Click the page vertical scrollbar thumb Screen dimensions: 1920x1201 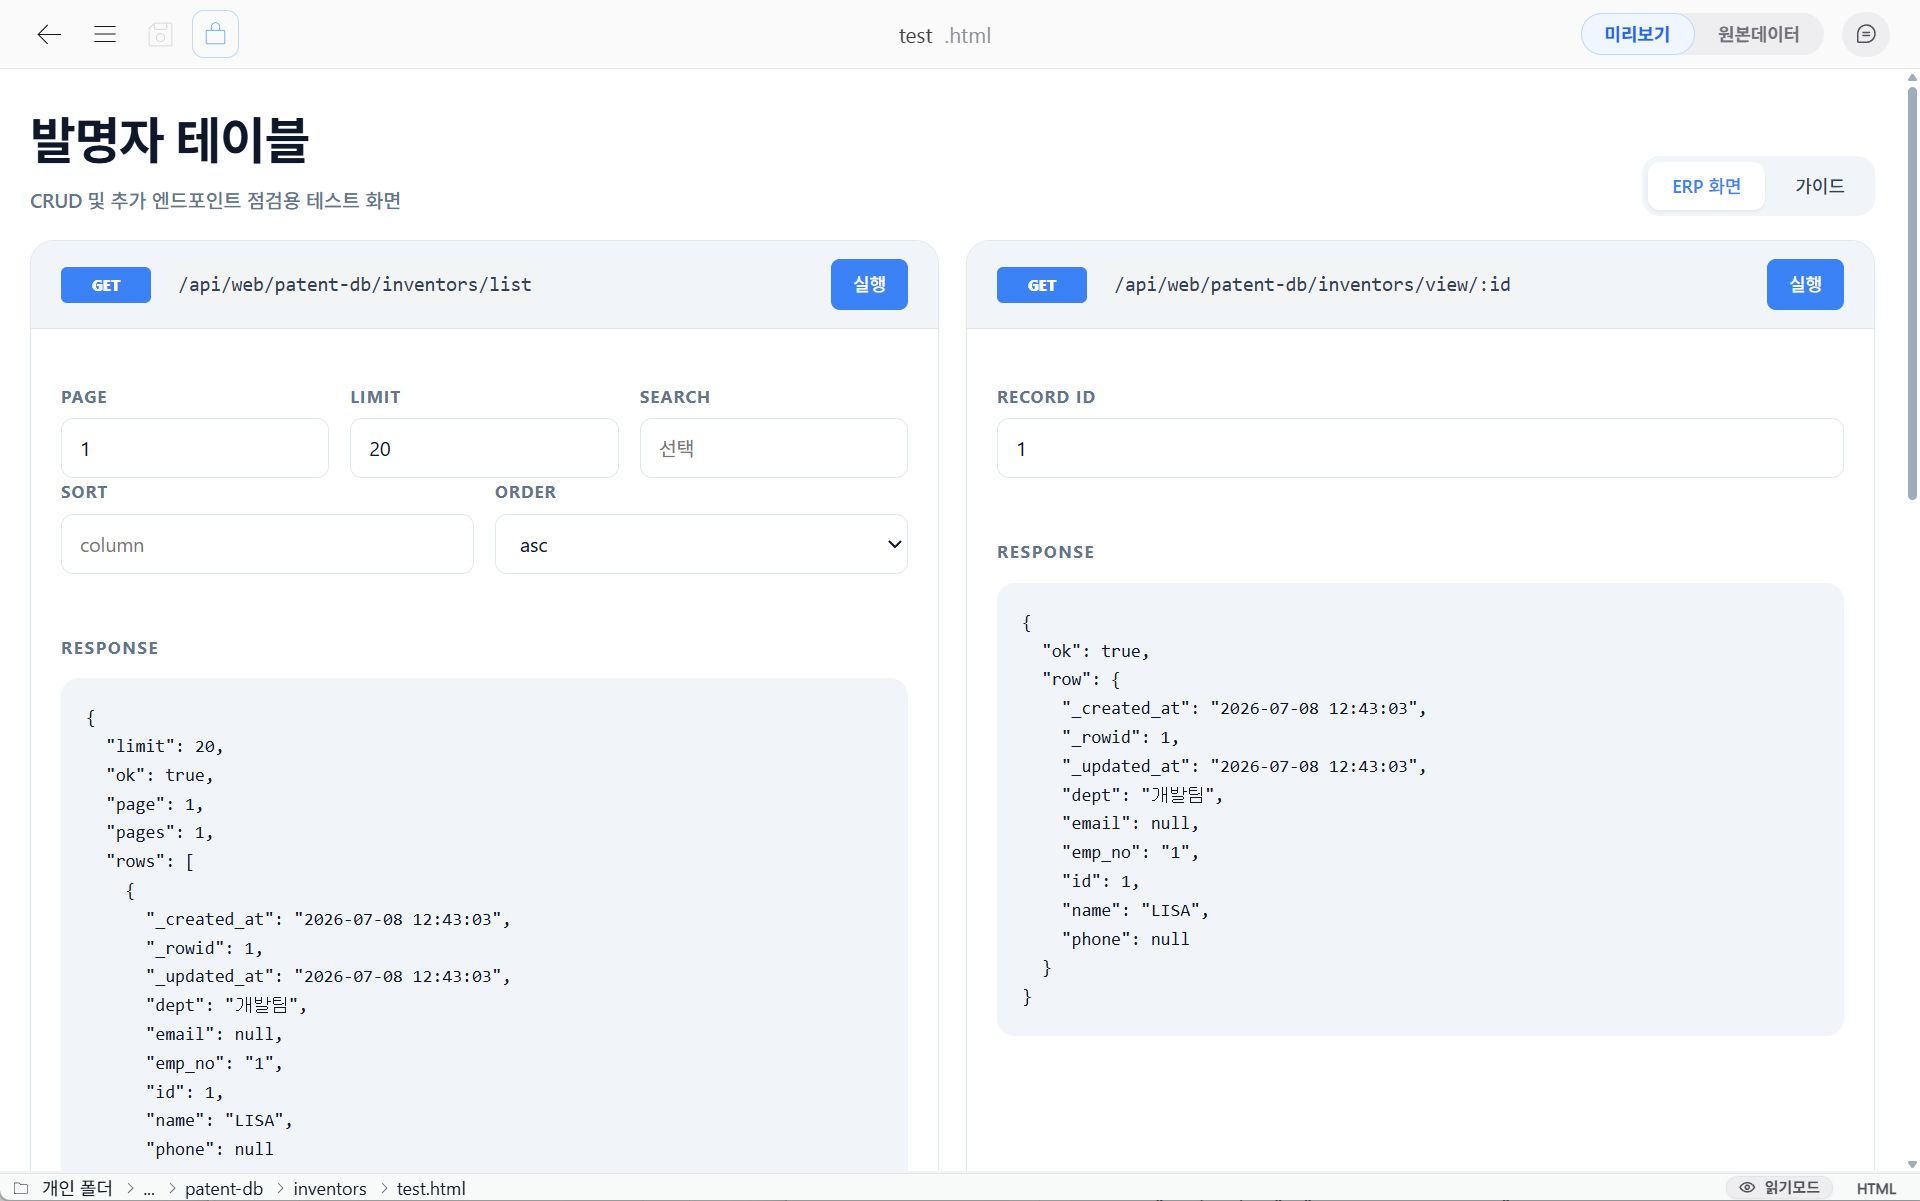[x=1912, y=292]
